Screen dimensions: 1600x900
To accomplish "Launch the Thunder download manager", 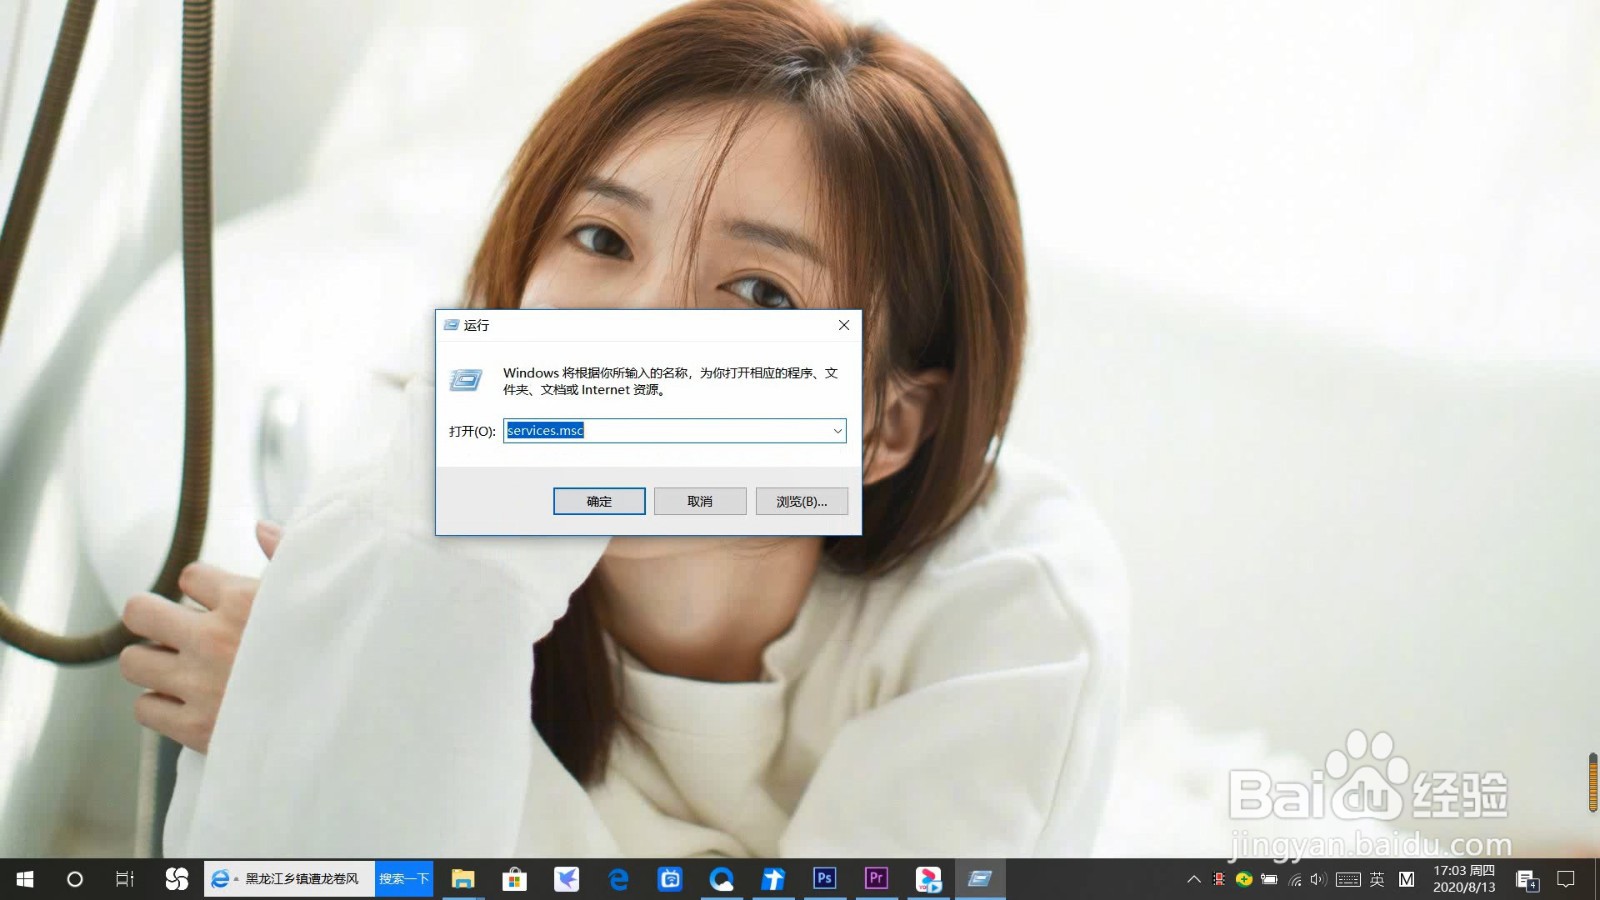I will pyautogui.click(x=772, y=879).
